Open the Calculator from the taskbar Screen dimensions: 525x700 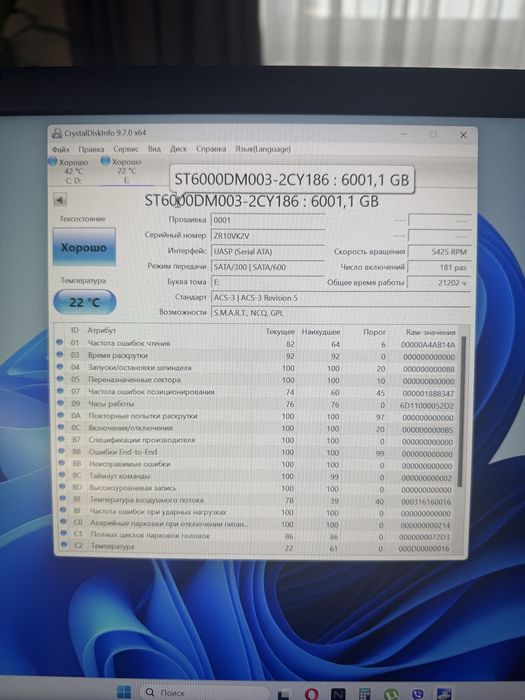click(365, 694)
